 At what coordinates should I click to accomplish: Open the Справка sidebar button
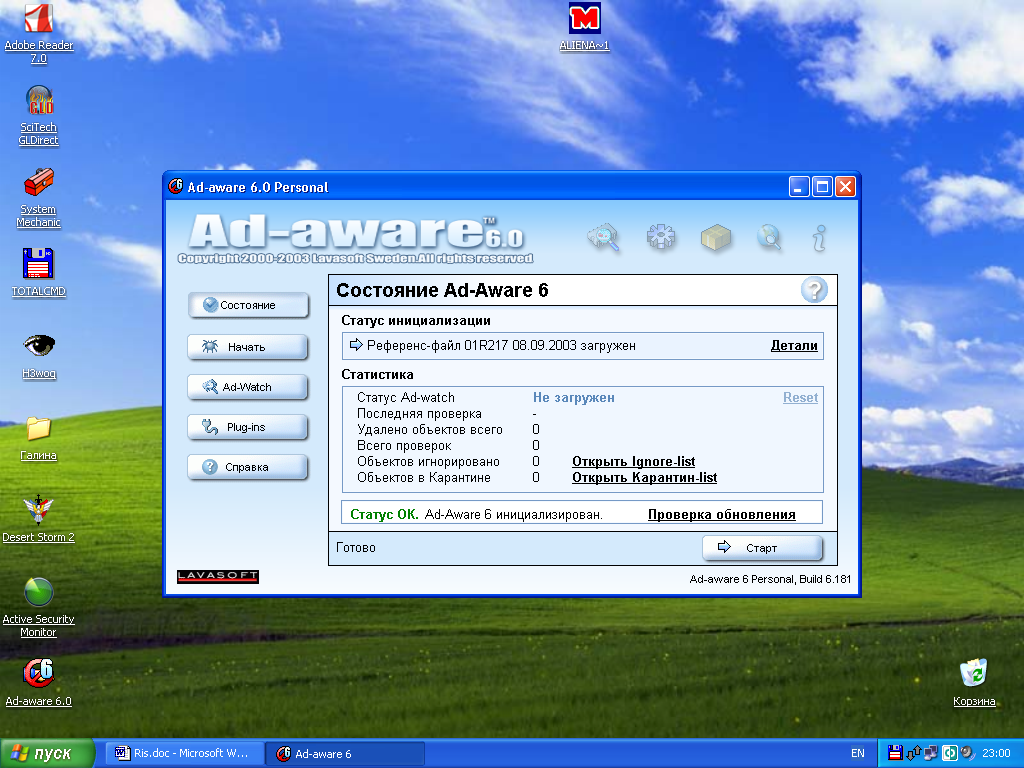pos(248,467)
